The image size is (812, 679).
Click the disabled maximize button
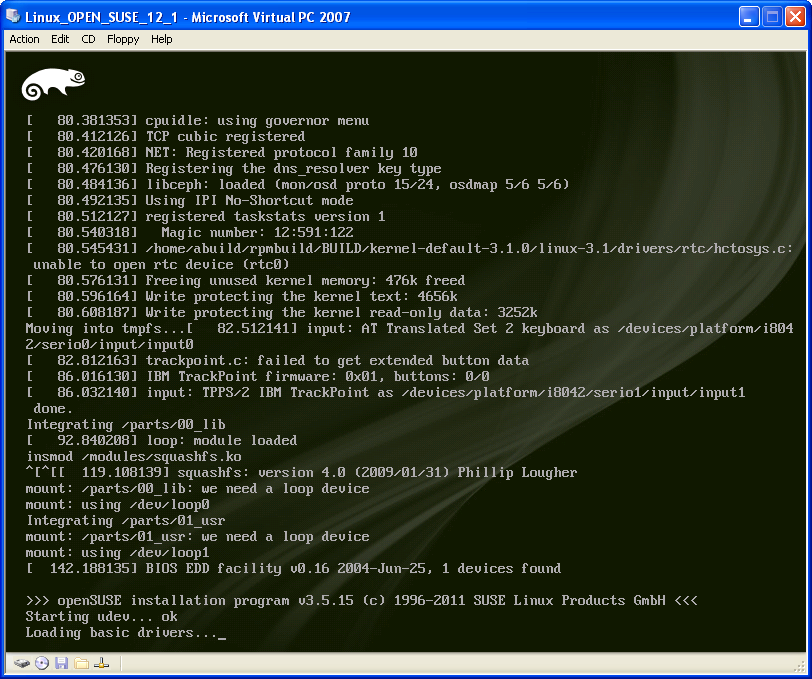[x=772, y=17]
